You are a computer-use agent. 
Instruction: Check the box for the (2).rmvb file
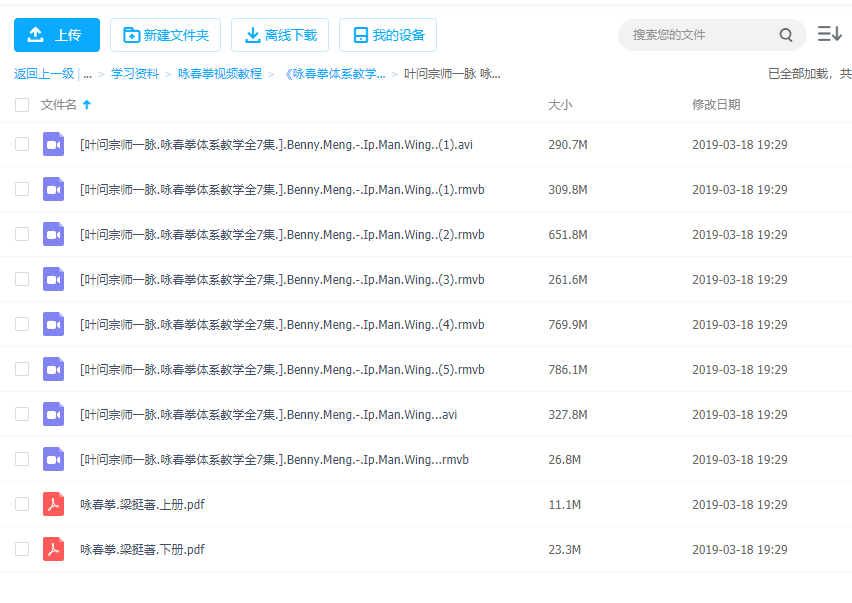tap(22, 234)
